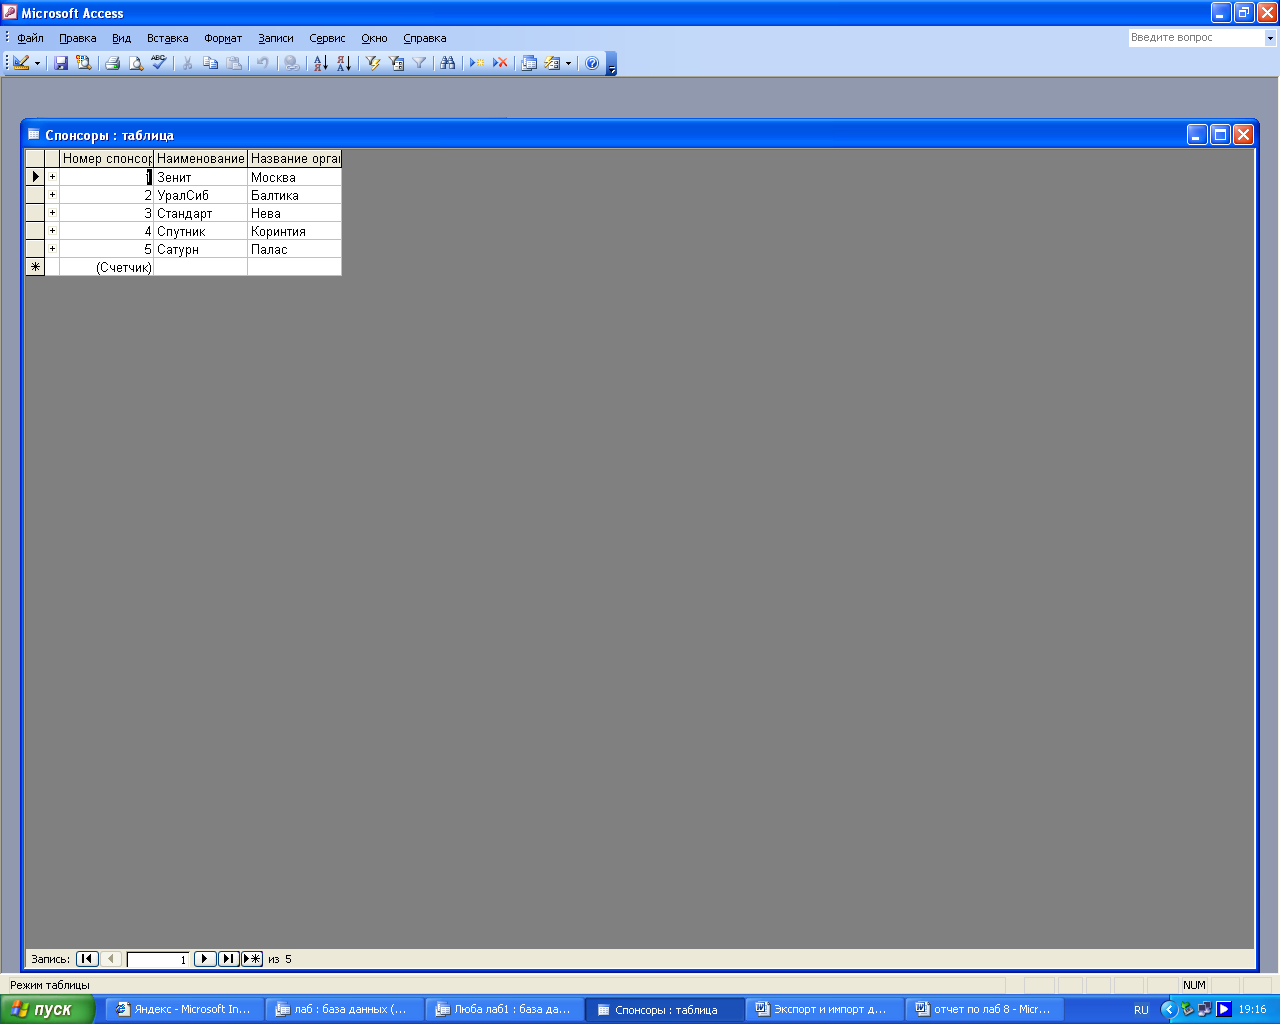1280x1024 pixels.
Task: Click the cell containing Коринтия
Action: 294,231
